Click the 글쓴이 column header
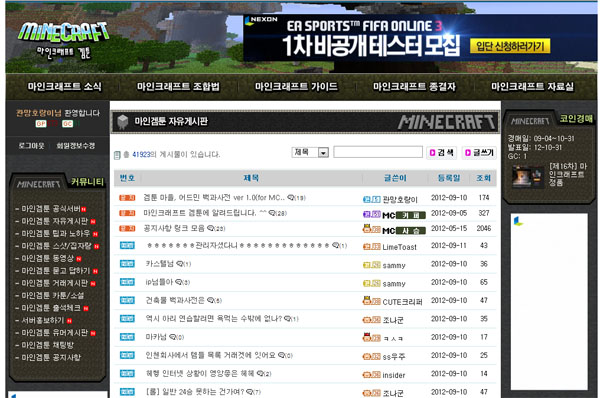600x398 pixels. tap(395, 178)
